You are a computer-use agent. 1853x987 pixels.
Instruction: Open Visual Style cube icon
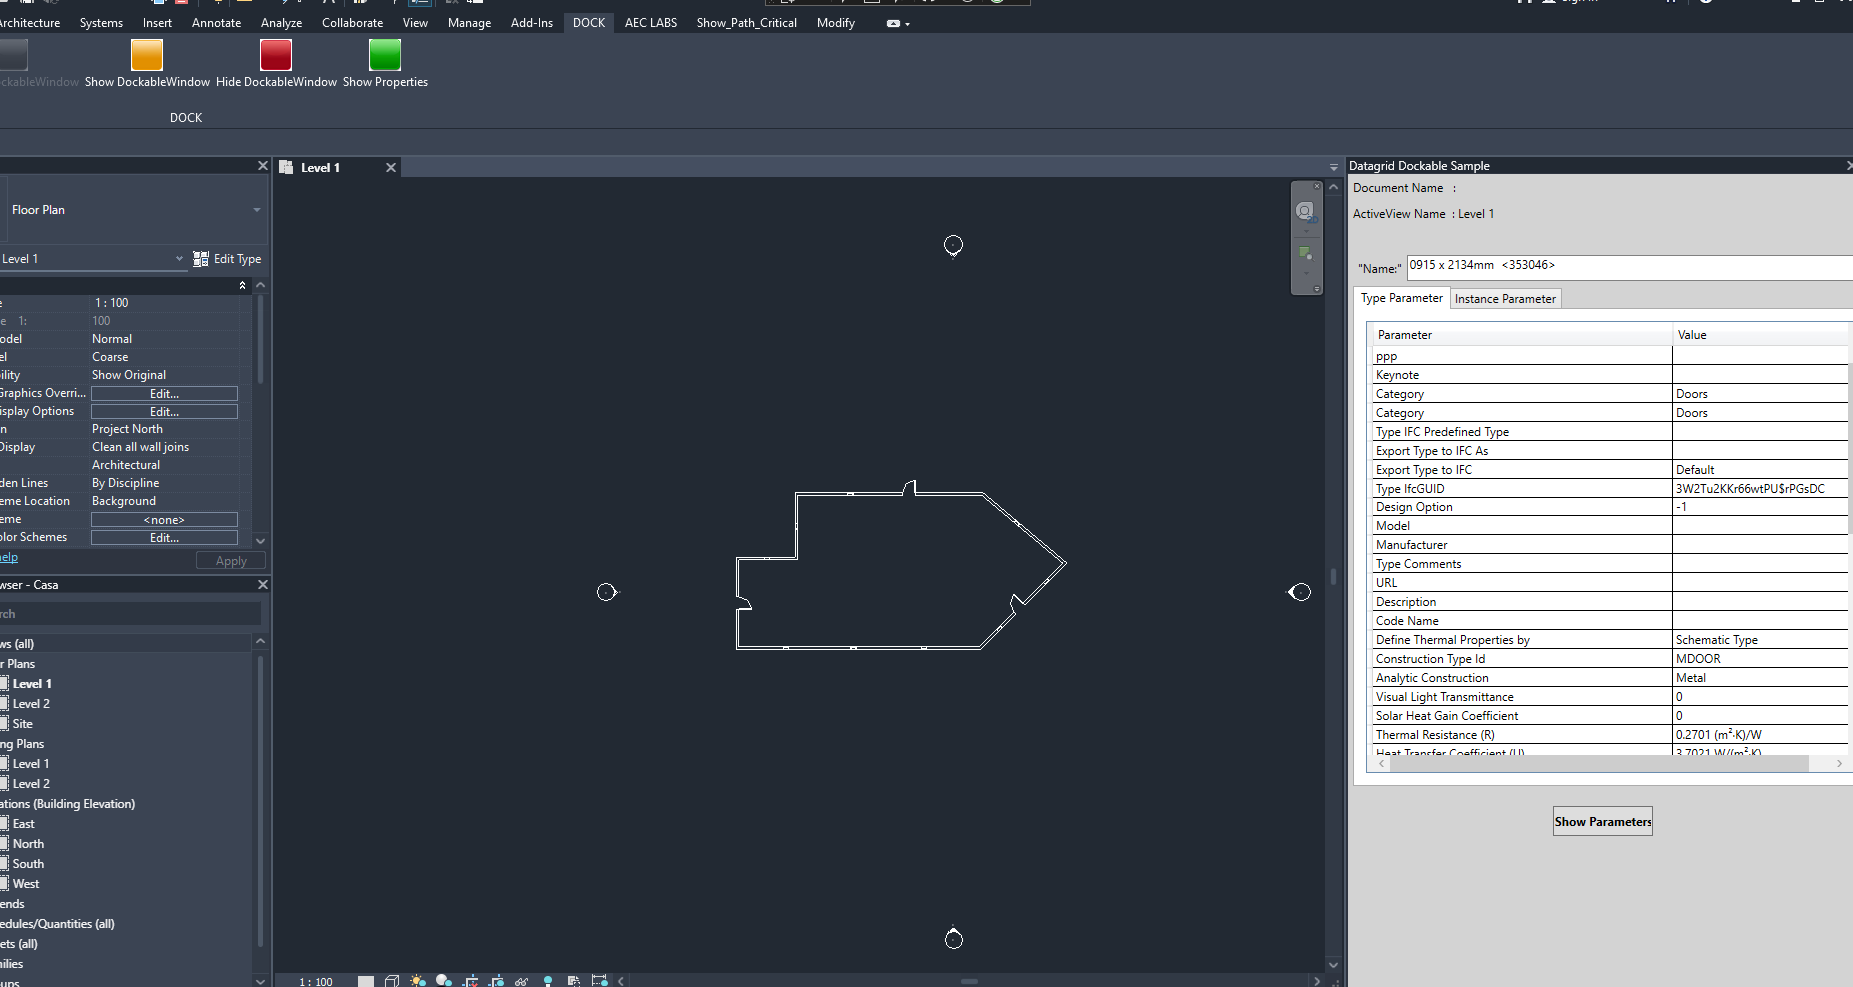[x=392, y=981]
